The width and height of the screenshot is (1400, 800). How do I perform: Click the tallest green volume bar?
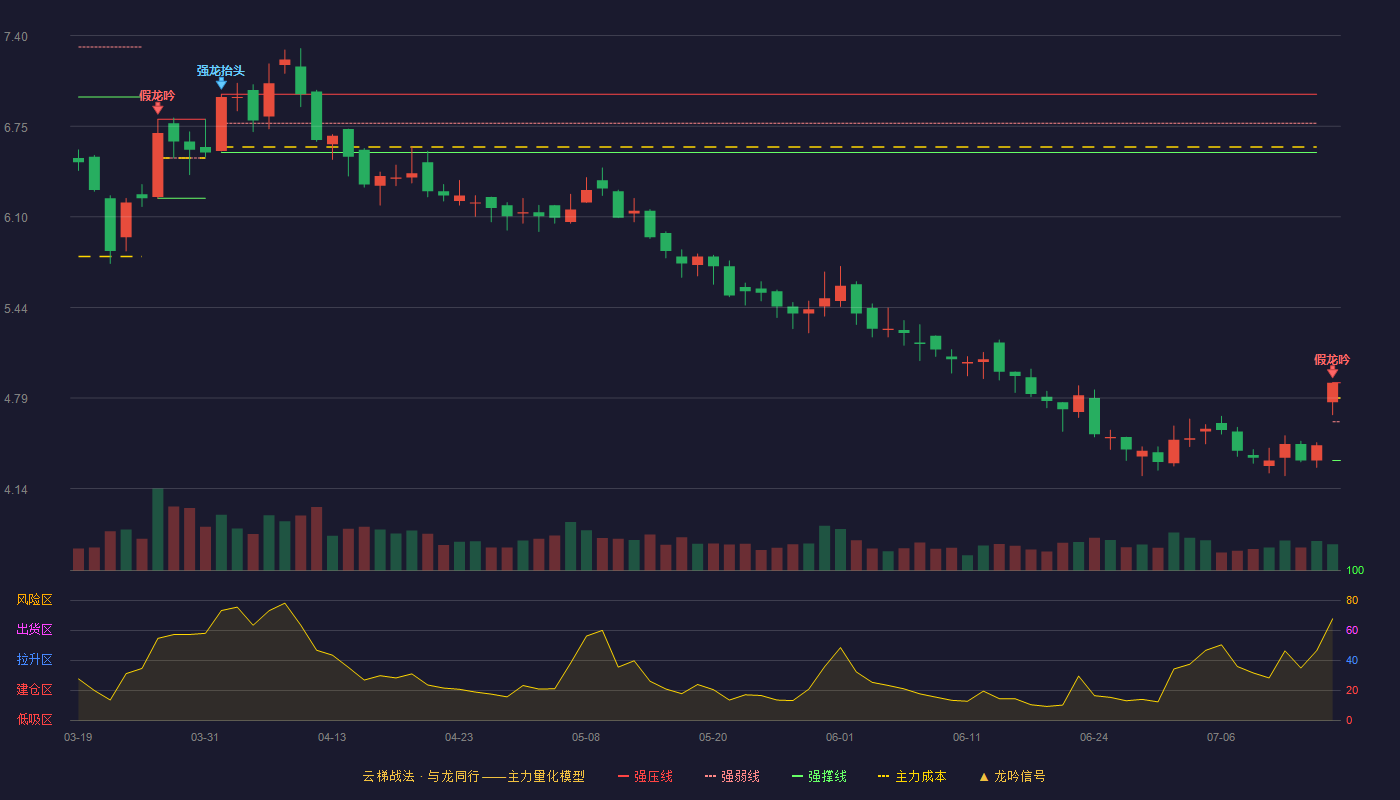(x=158, y=529)
